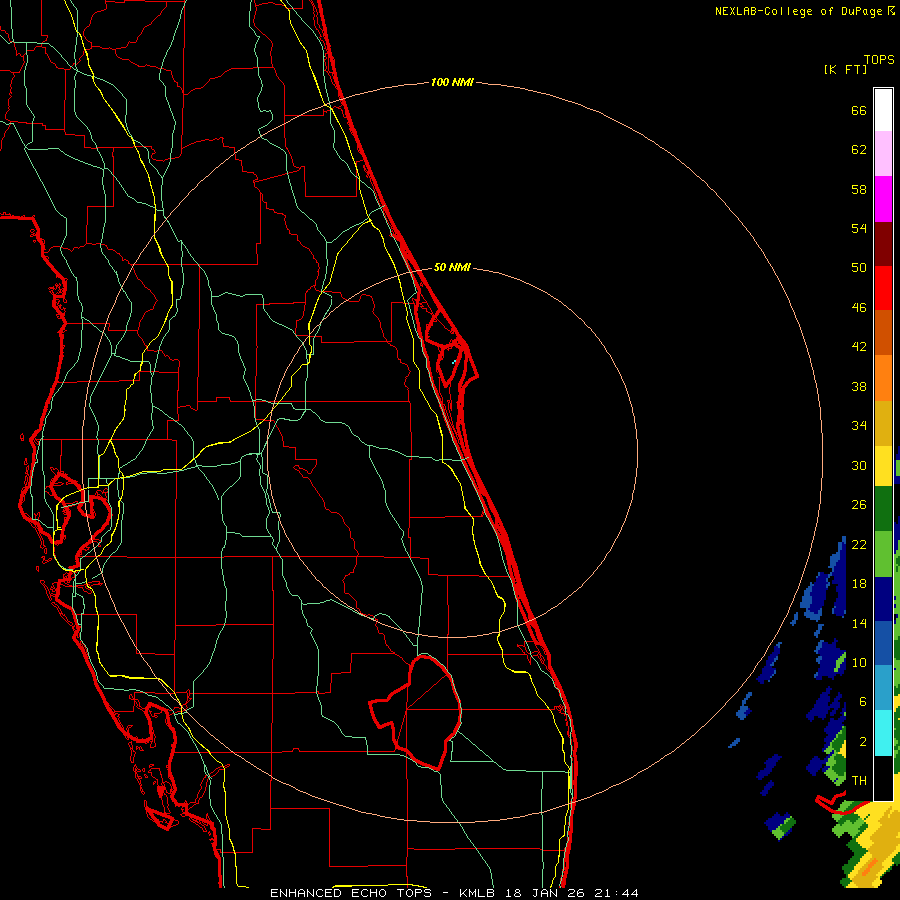Select the 42 value on the legend

[859, 347]
